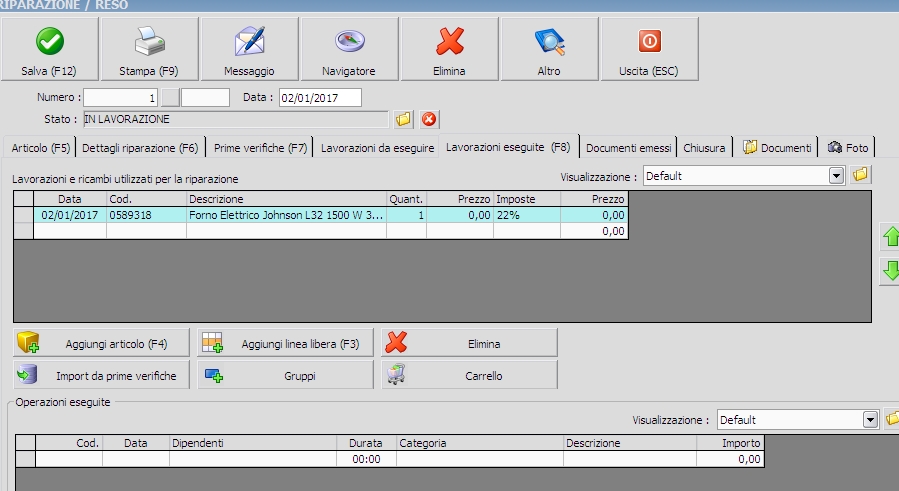
Task: Open the Altro magnifier book icon
Action: coord(549,41)
